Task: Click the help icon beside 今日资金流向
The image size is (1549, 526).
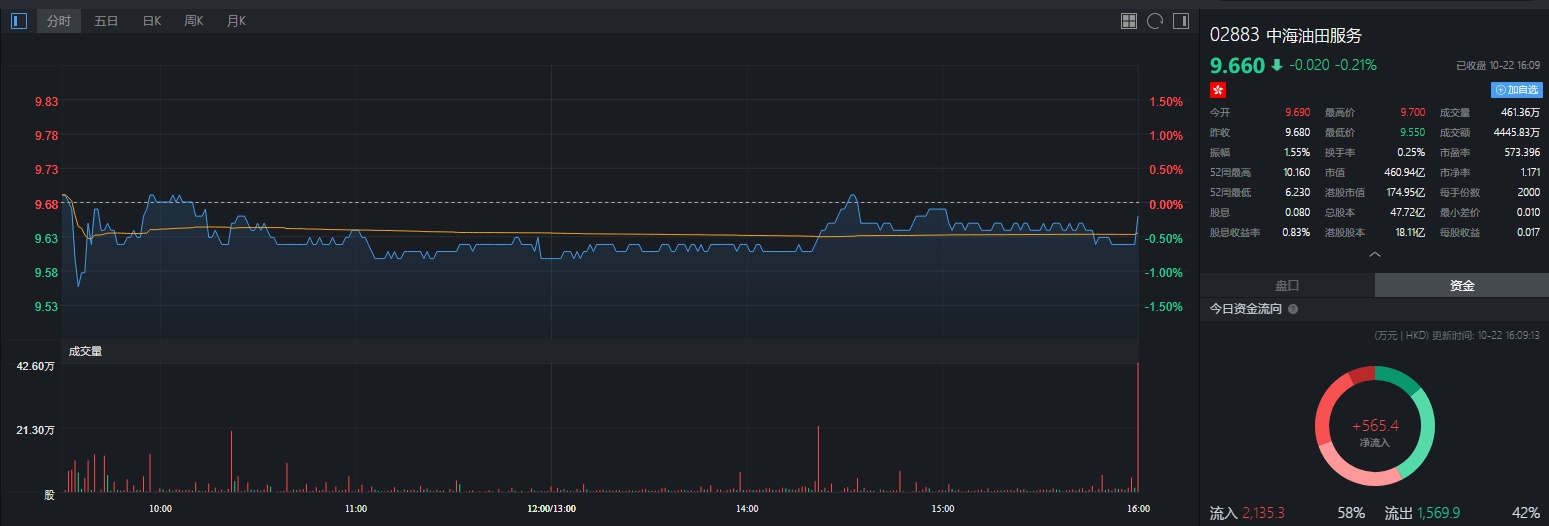Action: [1293, 309]
